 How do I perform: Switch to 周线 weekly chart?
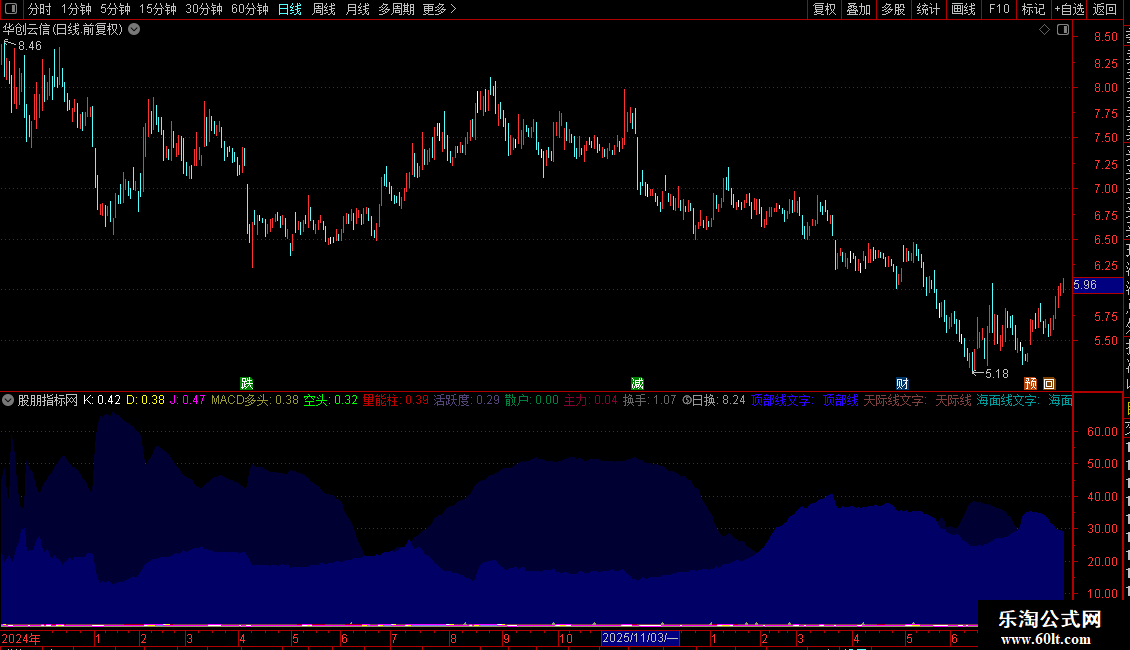324,9
